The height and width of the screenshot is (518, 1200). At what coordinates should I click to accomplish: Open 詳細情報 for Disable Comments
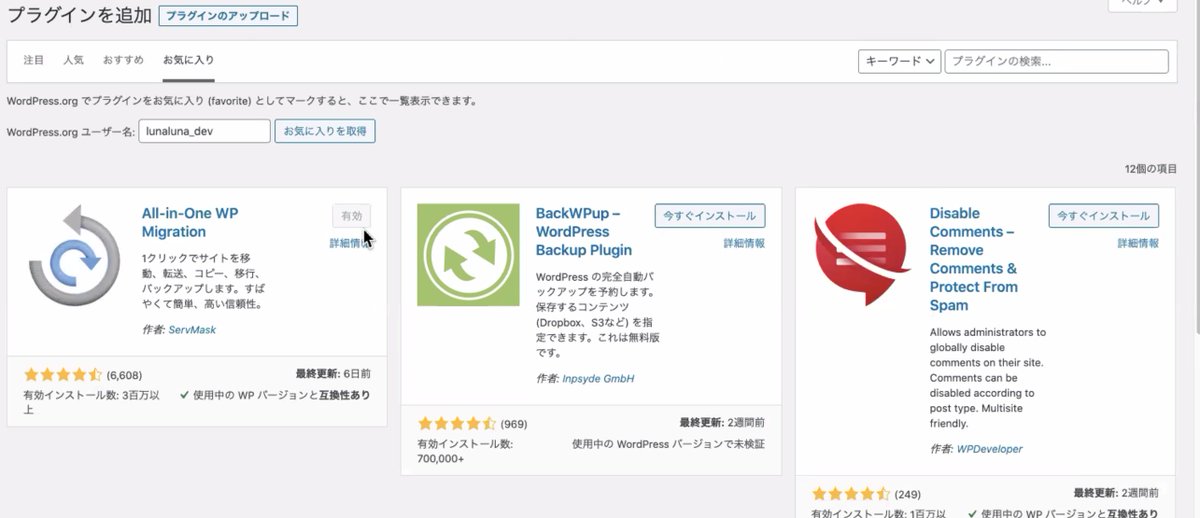(x=1138, y=243)
